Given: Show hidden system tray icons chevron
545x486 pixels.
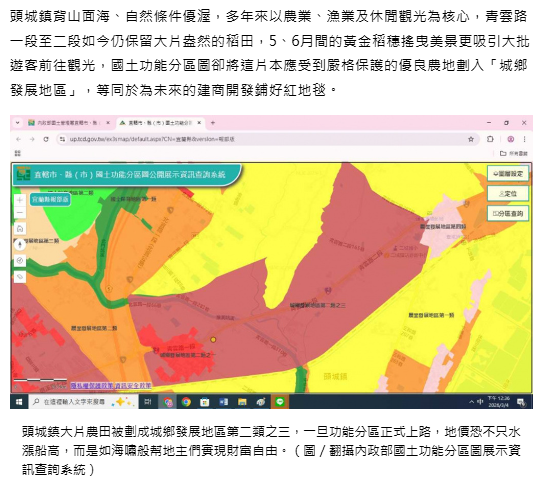Looking at the screenshot, I should (471, 402).
